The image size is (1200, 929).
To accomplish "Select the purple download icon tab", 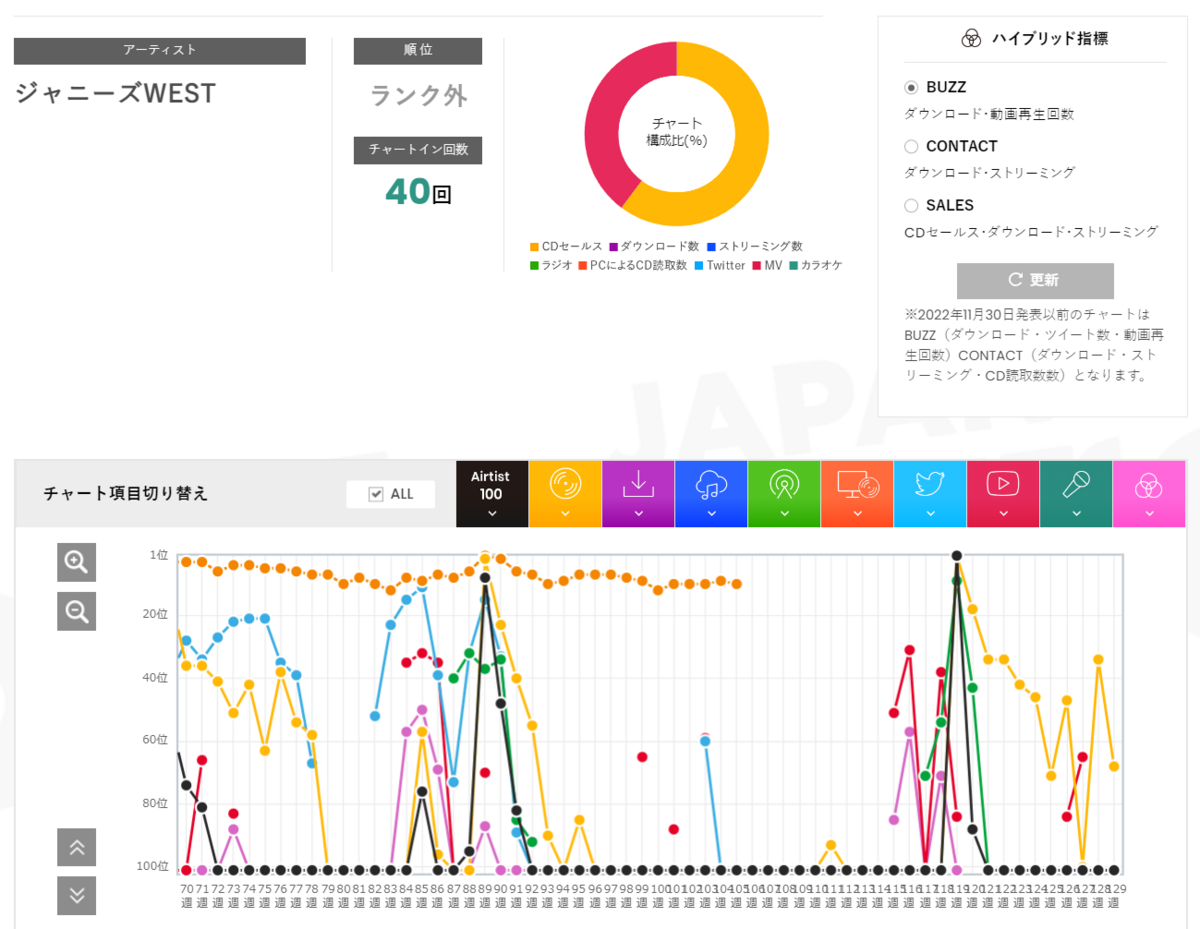I will point(638,493).
